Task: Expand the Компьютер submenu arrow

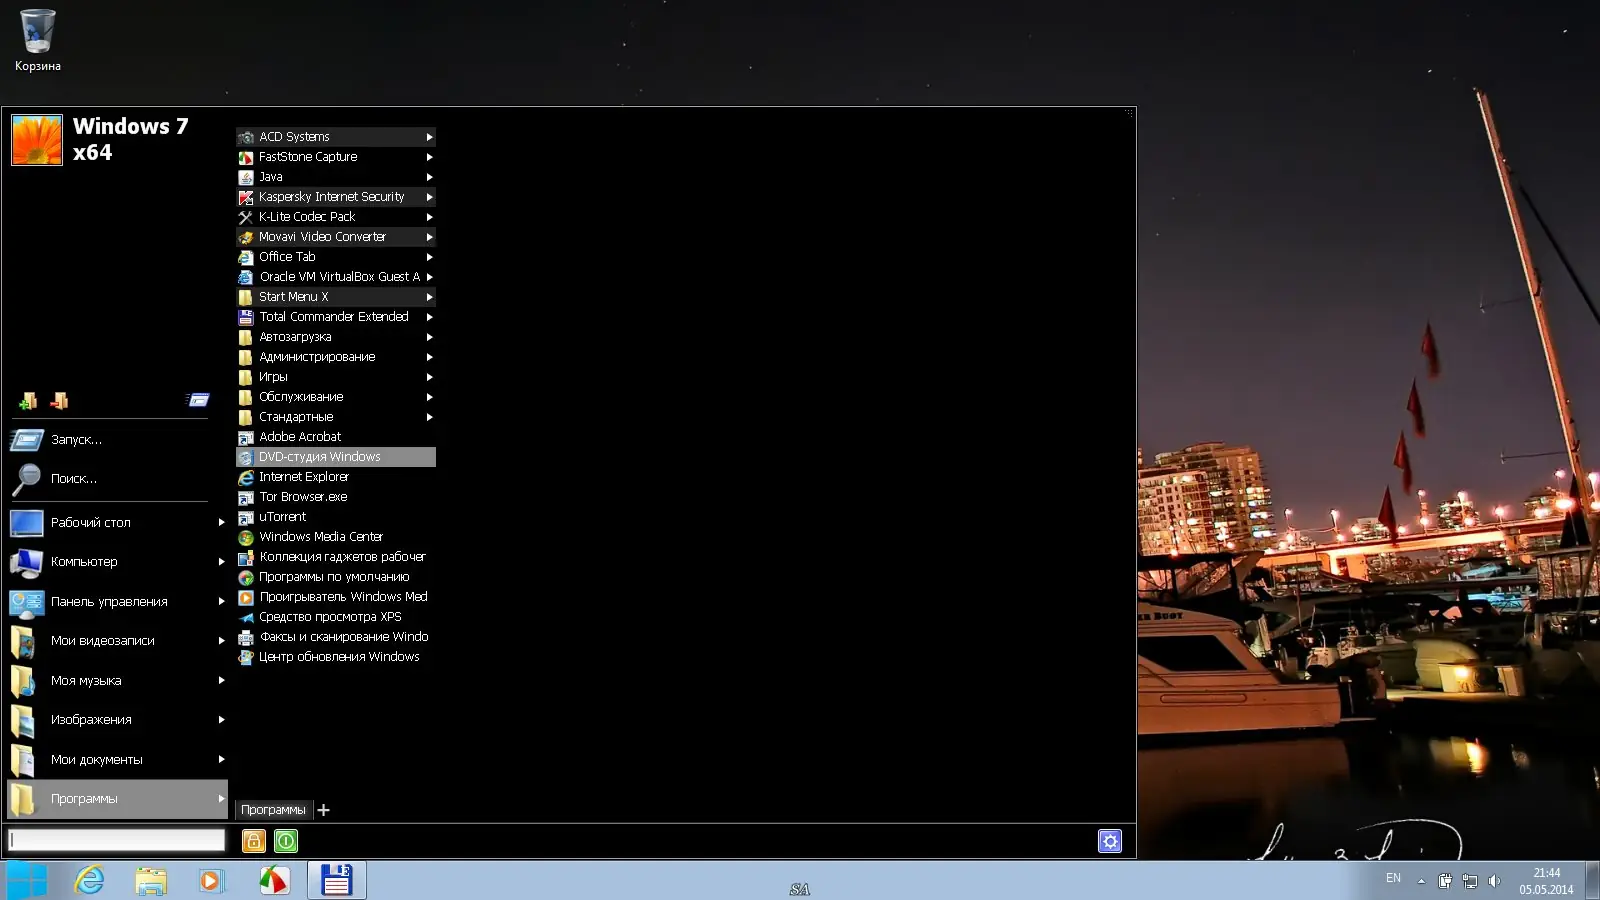Action: (x=221, y=562)
